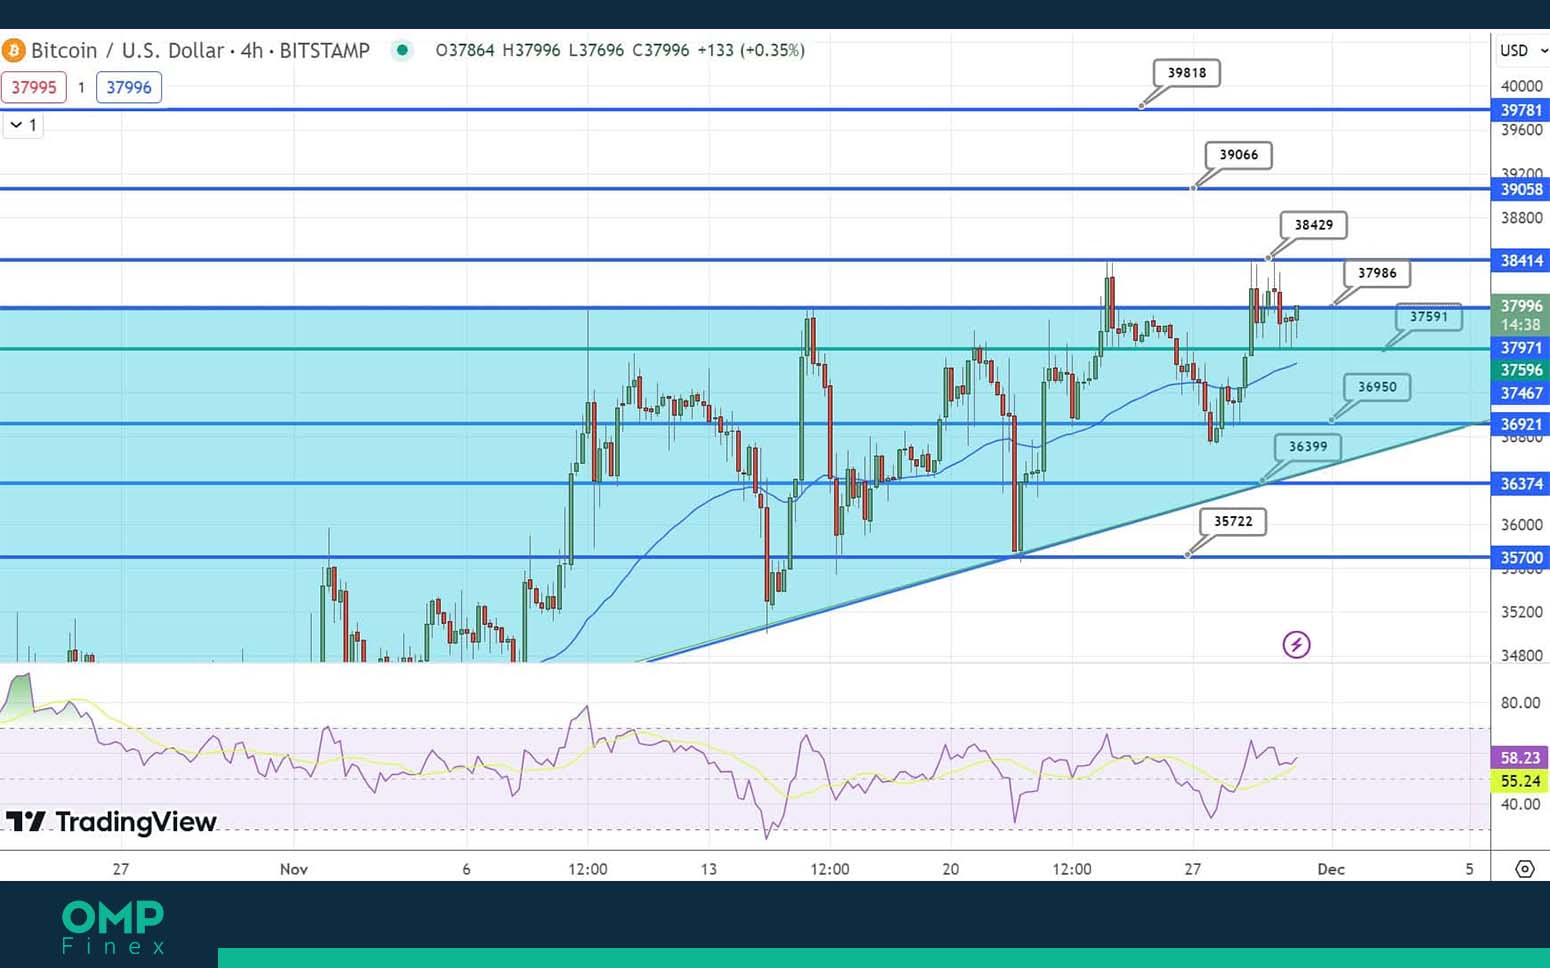
Task: Click the OMP Finex logo
Action: (112, 927)
